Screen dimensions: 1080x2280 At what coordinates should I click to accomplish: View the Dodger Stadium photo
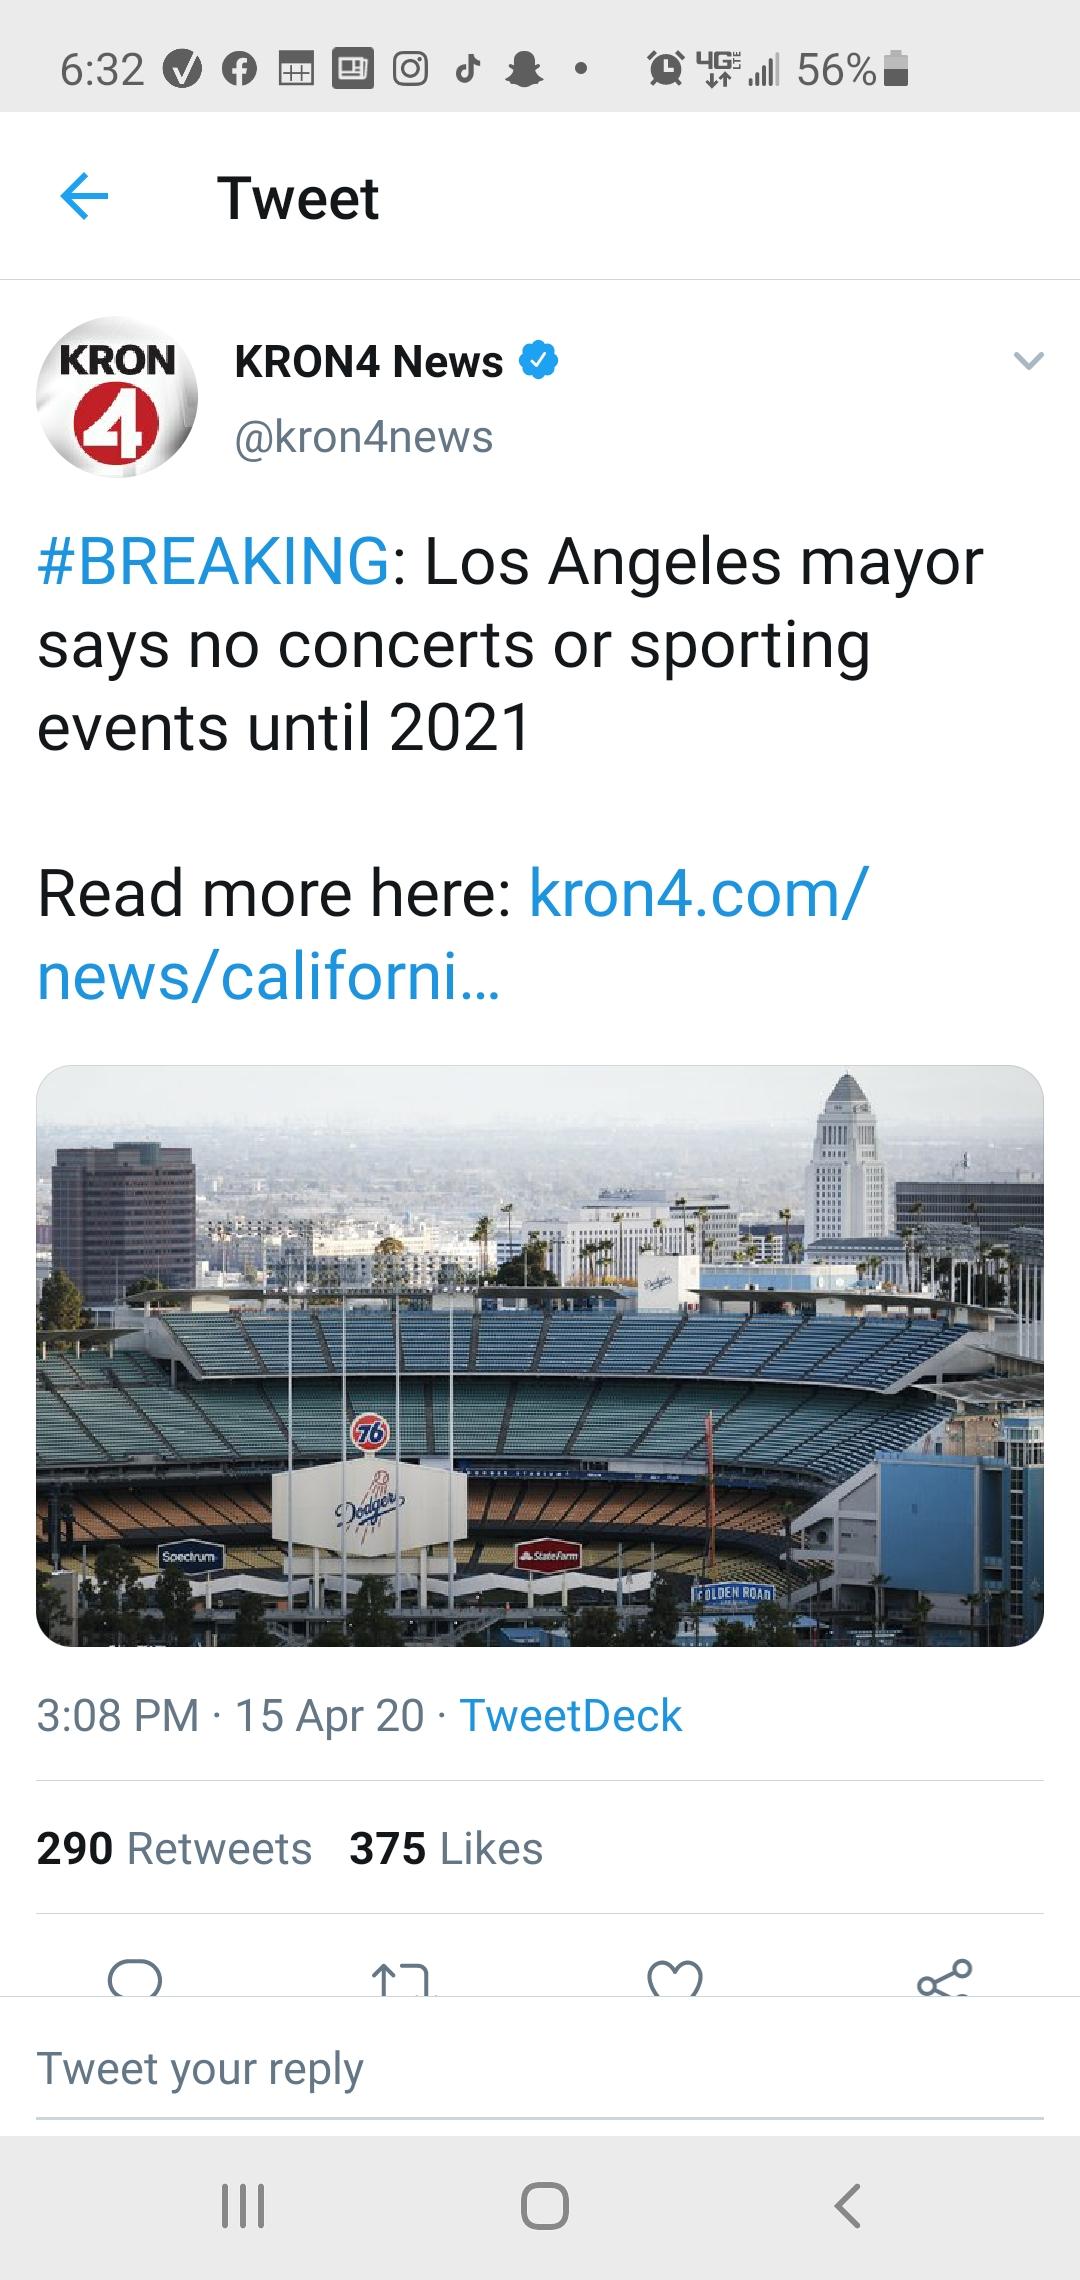click(540, 1356)
